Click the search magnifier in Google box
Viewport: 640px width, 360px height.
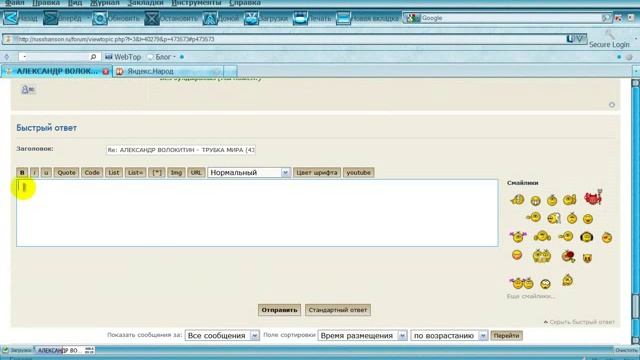[605, 18]
